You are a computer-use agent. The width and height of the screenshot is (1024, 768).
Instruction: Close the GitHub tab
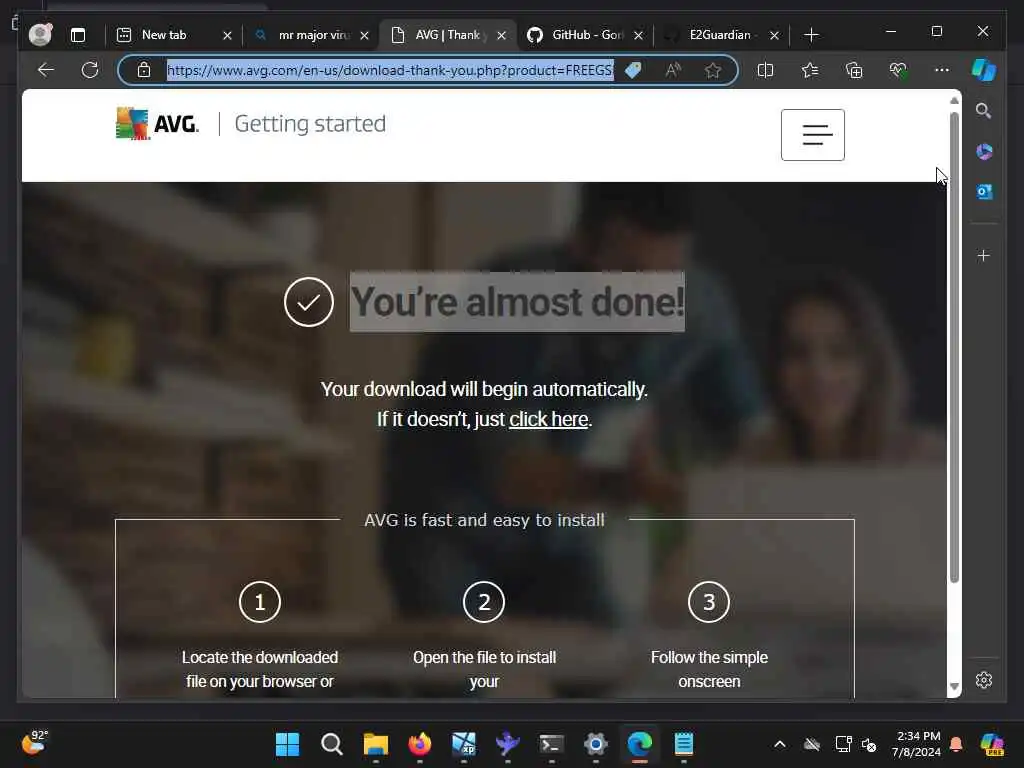click(x=639, y=35)
